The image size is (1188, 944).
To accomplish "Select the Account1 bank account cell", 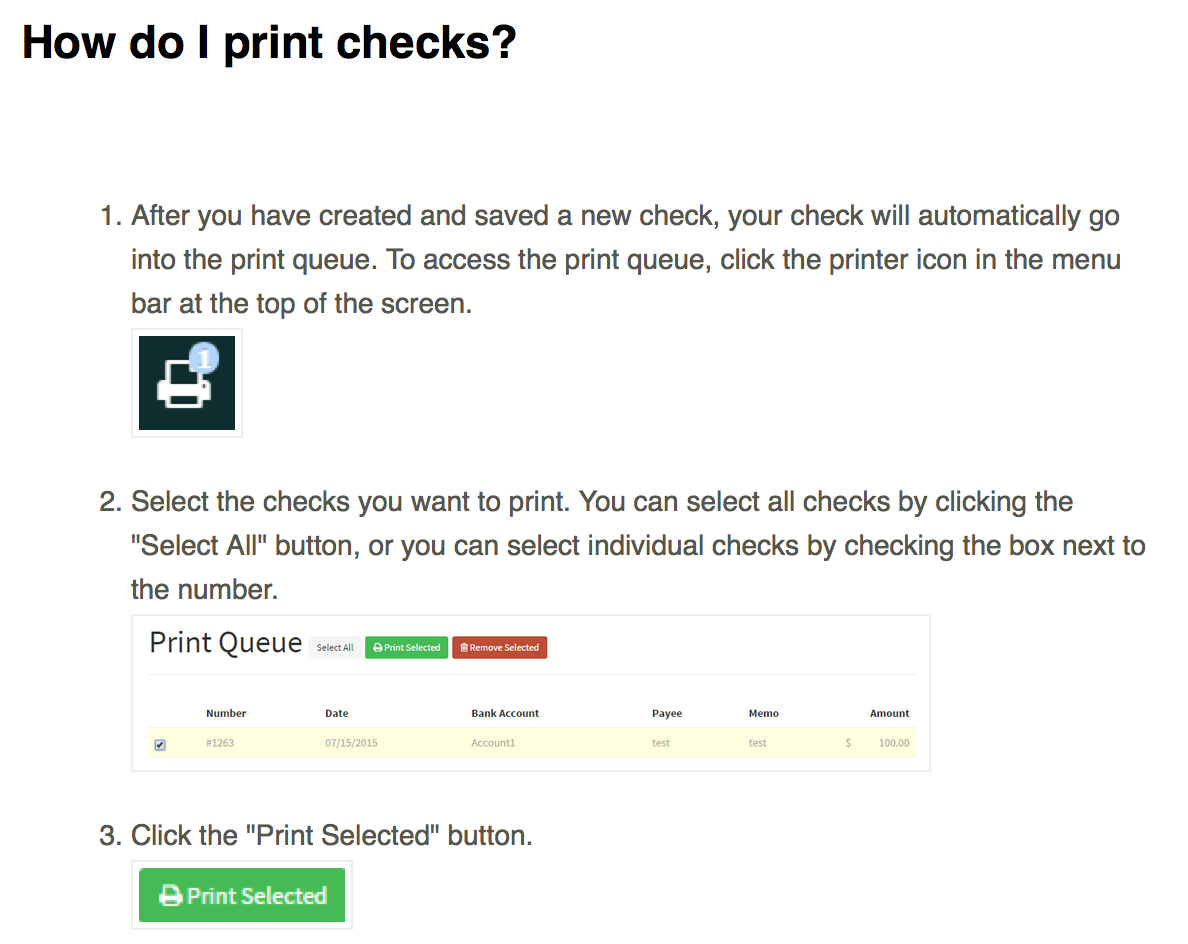I will coord(493,743).
